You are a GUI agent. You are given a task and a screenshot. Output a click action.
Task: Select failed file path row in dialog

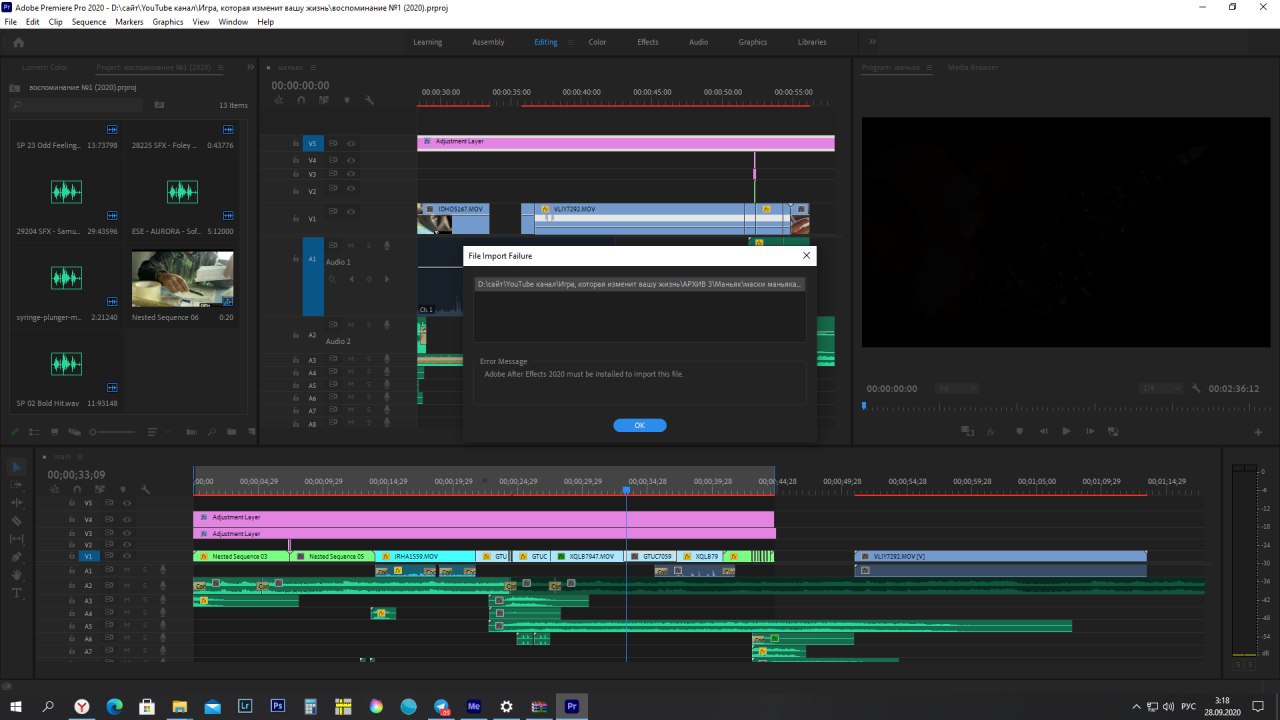tap(640, 284)
